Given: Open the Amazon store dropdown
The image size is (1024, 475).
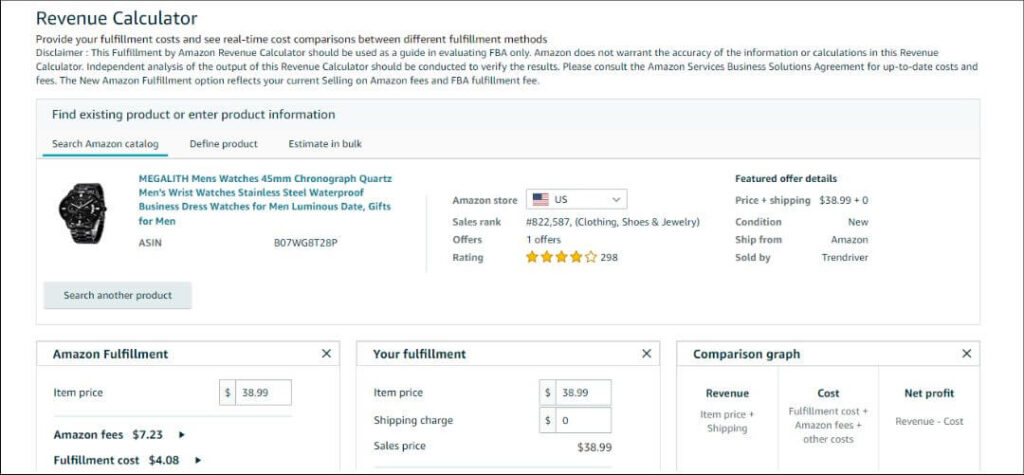Looking at the screenshot, I should point(577,199).
